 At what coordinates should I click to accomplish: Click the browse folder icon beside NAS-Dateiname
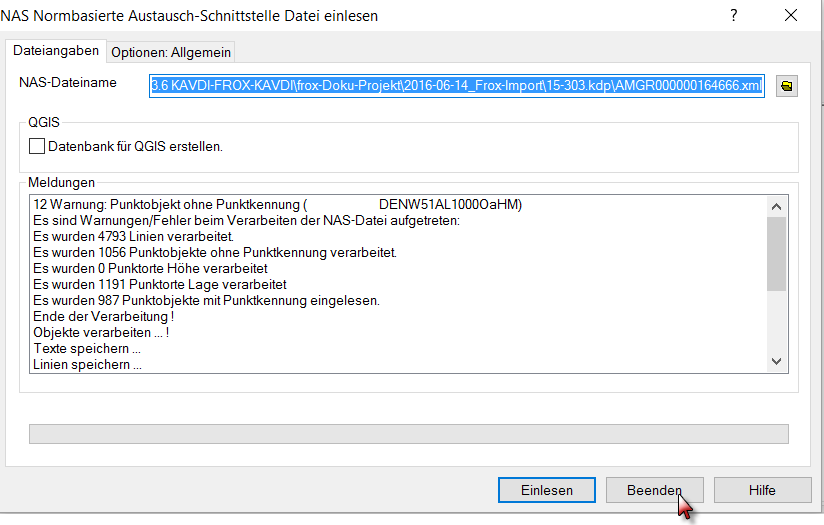click(x=787, y=86)
